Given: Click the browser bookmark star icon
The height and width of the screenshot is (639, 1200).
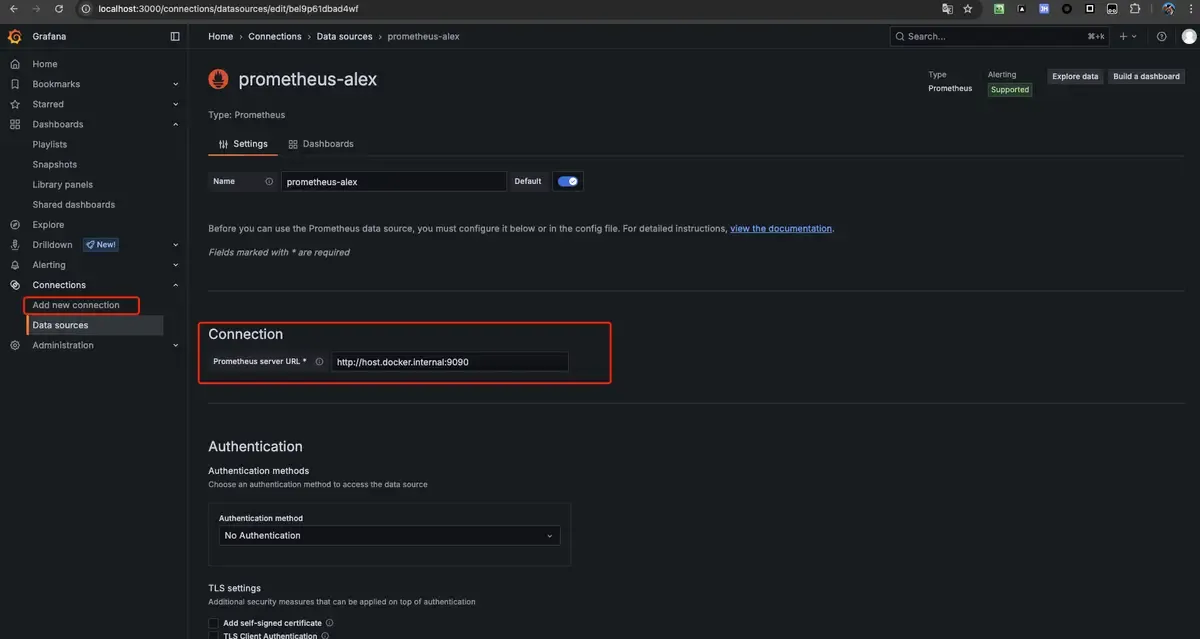Looking at the screenshot, I should [967, 9].
